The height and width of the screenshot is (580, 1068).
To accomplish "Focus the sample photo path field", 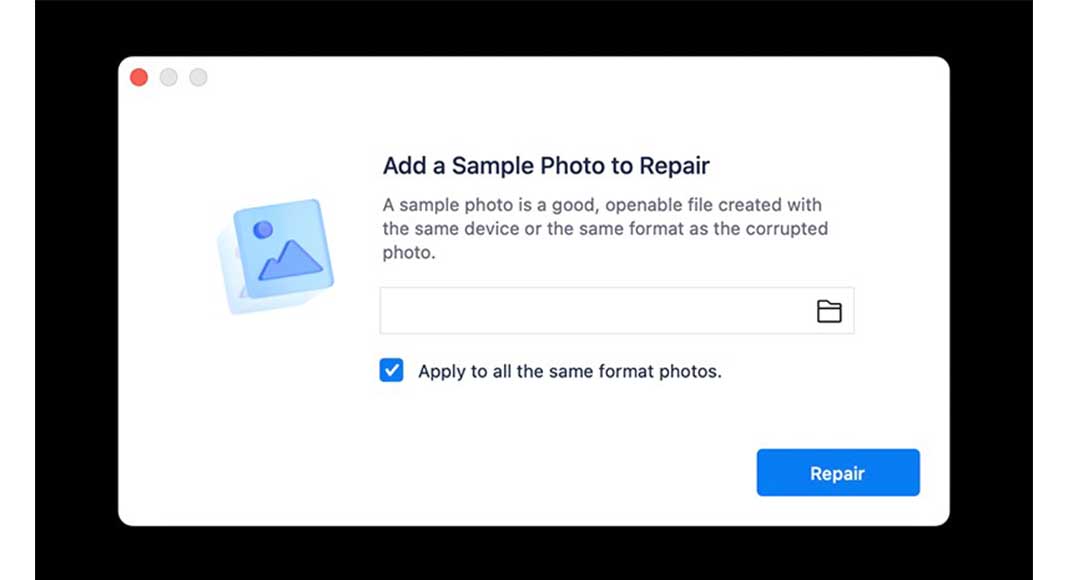I will point(616,310).
